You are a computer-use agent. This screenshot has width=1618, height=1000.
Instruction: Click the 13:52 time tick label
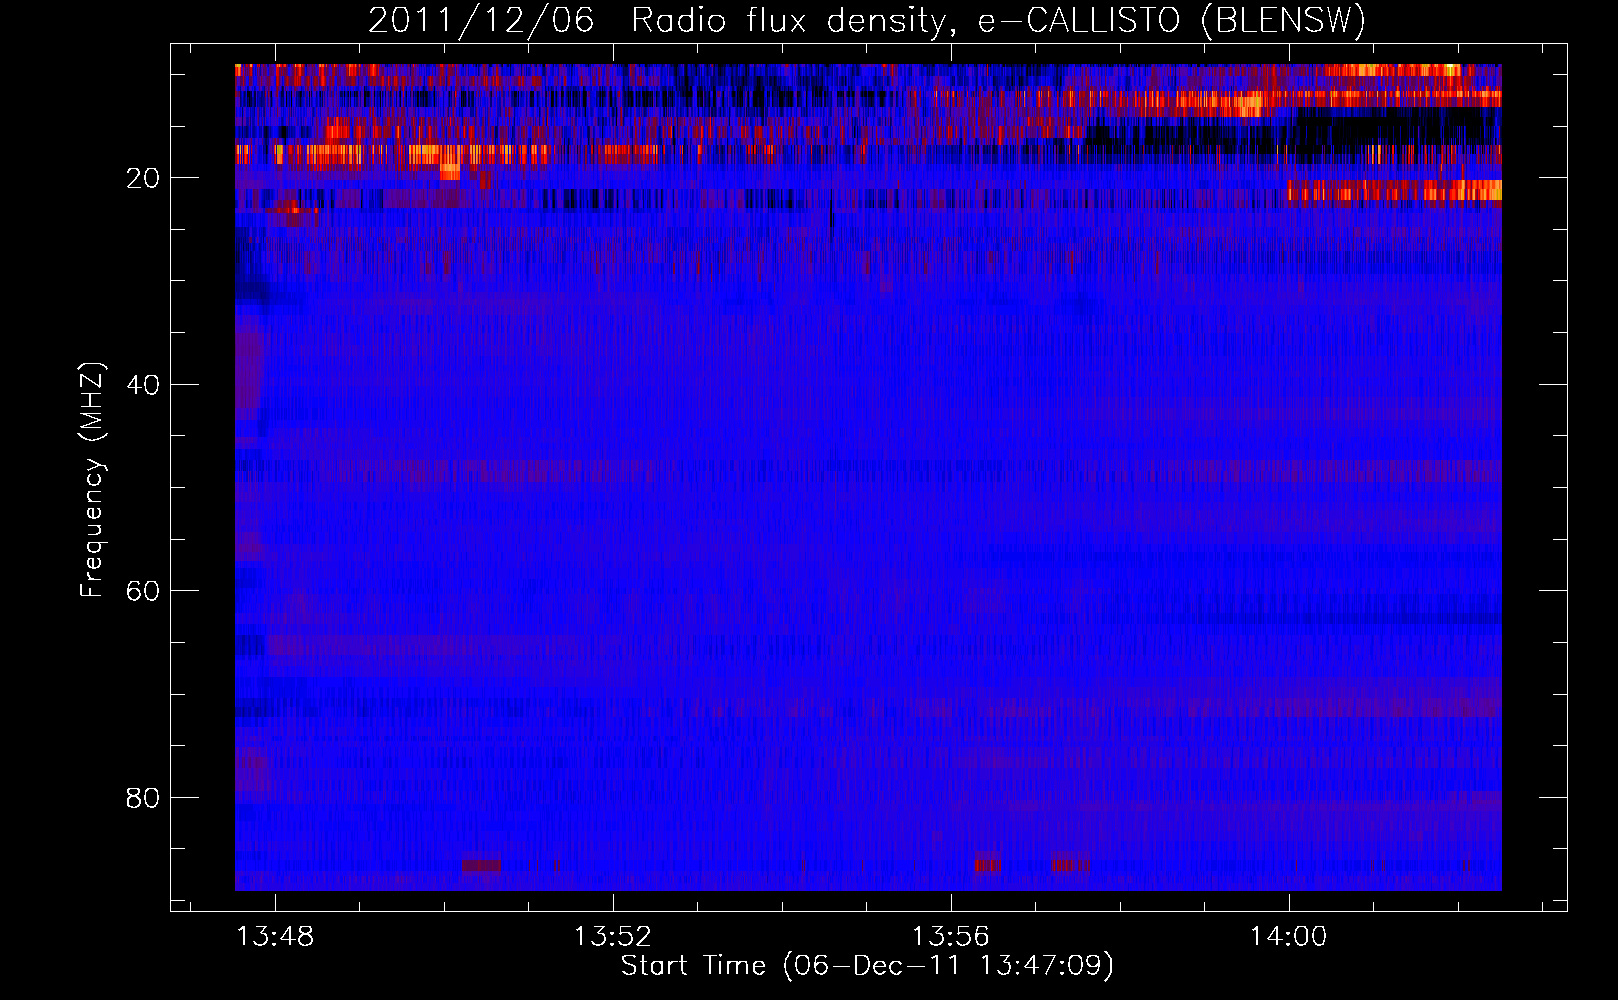[x=612, y=937]
